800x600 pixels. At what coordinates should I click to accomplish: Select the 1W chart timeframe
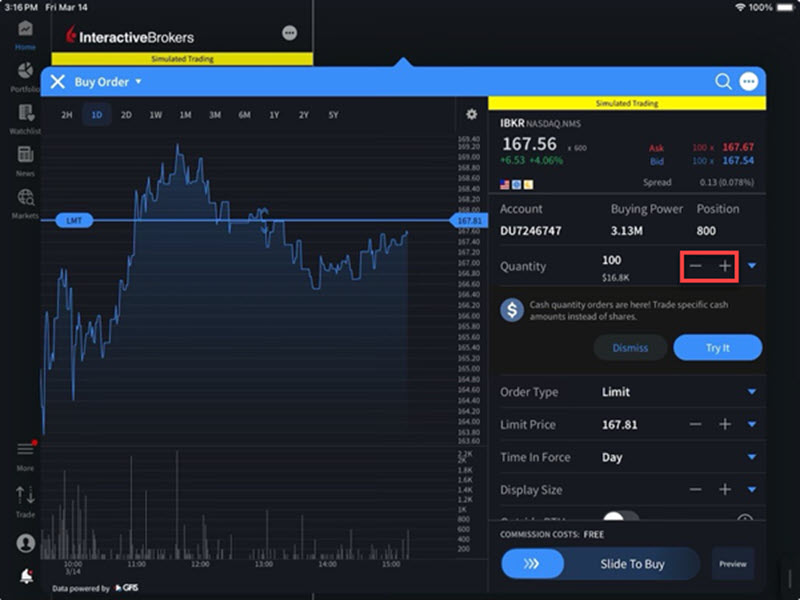click(156, 115)
